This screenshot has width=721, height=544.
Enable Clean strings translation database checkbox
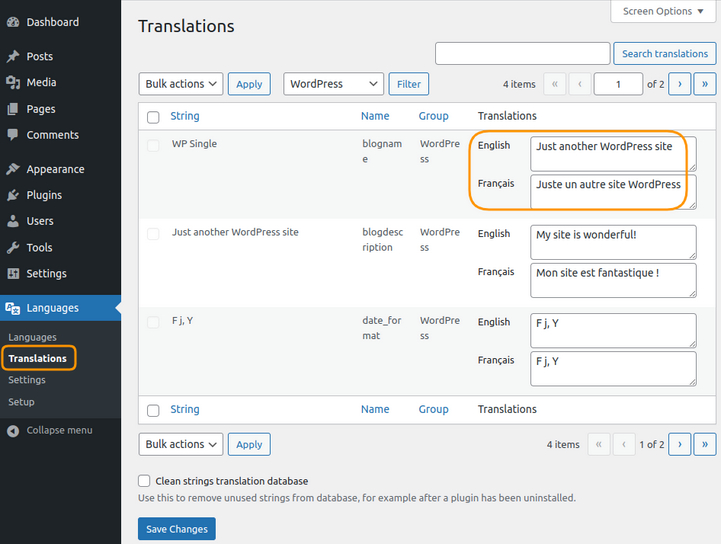(145, 481)
